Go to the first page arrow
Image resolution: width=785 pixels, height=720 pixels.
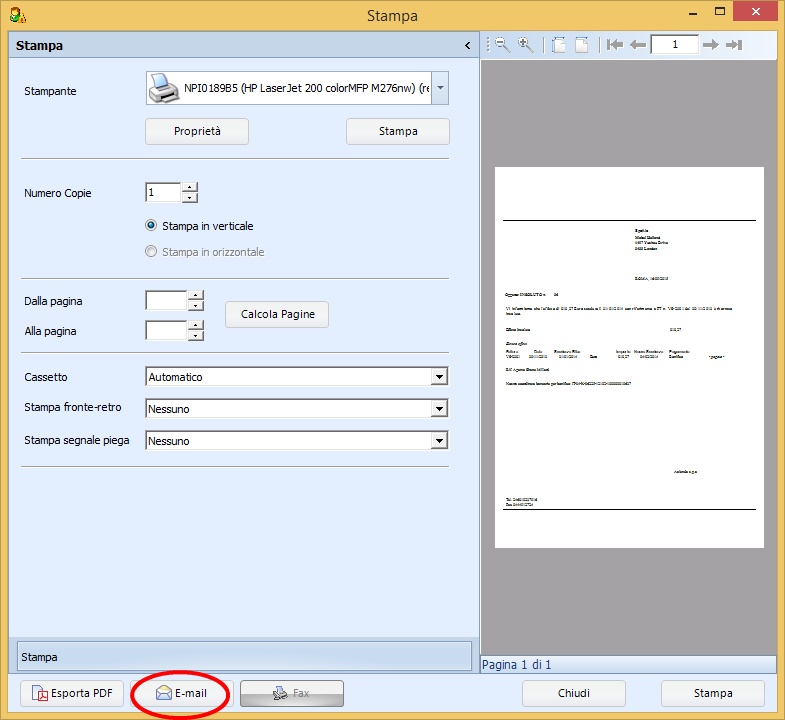(x=615, y=45)
